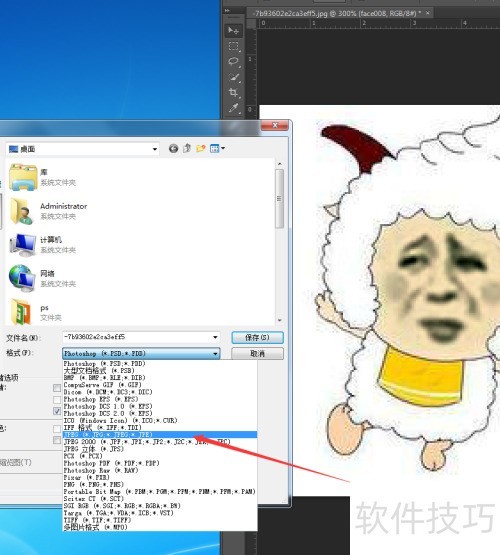Choose IFF 格式 from the list
The width and height of the screenshot is (500, 555).
[160, 427]
